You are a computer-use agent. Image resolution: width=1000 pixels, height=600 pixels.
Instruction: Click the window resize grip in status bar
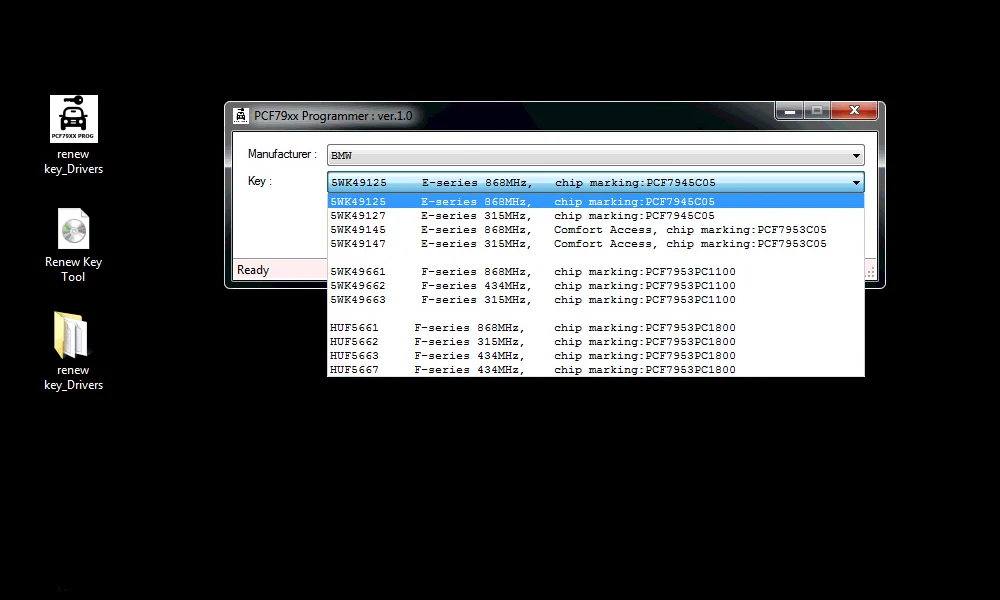click(x=871, y=272)
